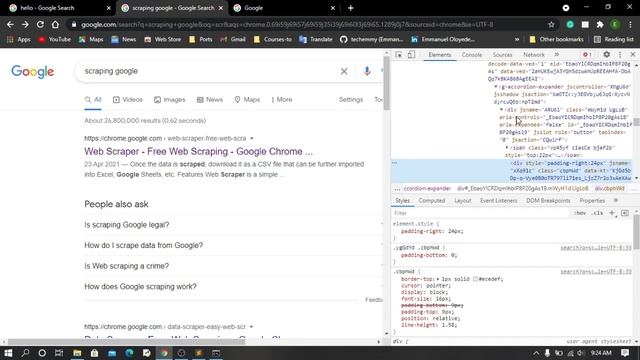Image resolution: width=640 pixels, height=360 pixels.
Task: Open the YouTube bookmark
Action: (x=54, y=40)
